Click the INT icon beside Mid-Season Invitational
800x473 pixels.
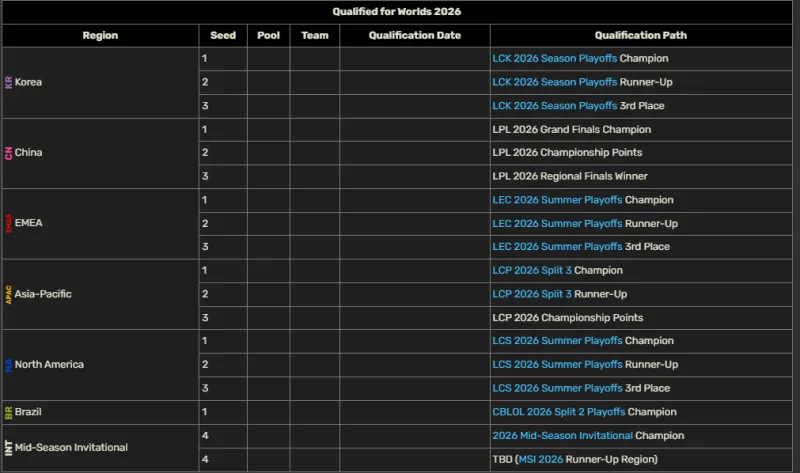[9, 447]
